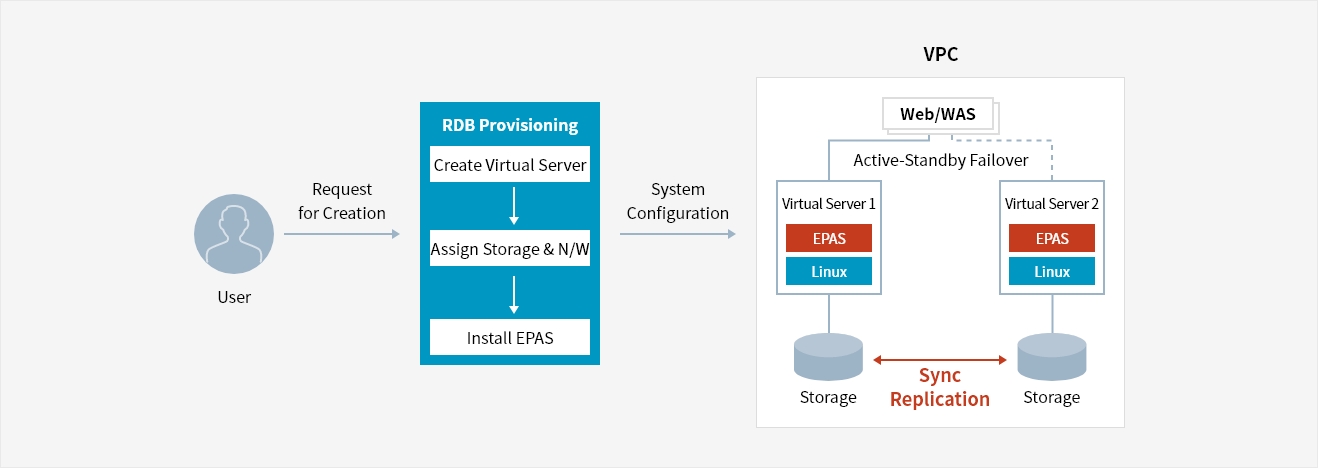Select the Install EPAS step box
Screen dimensions: 1318x468
[x=510, y=338]
